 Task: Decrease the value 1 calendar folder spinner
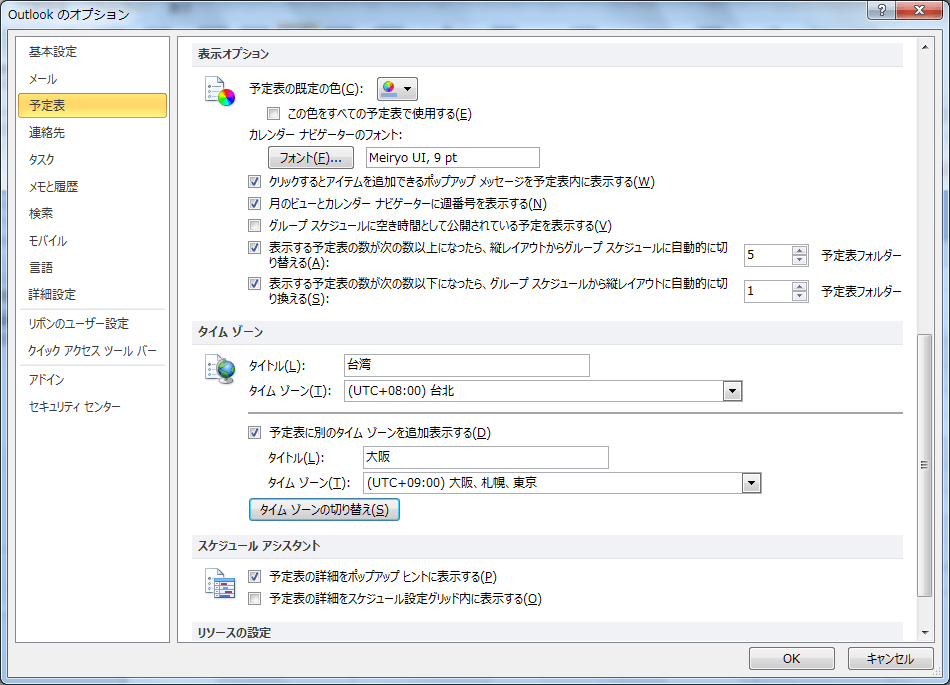[800, 297]
